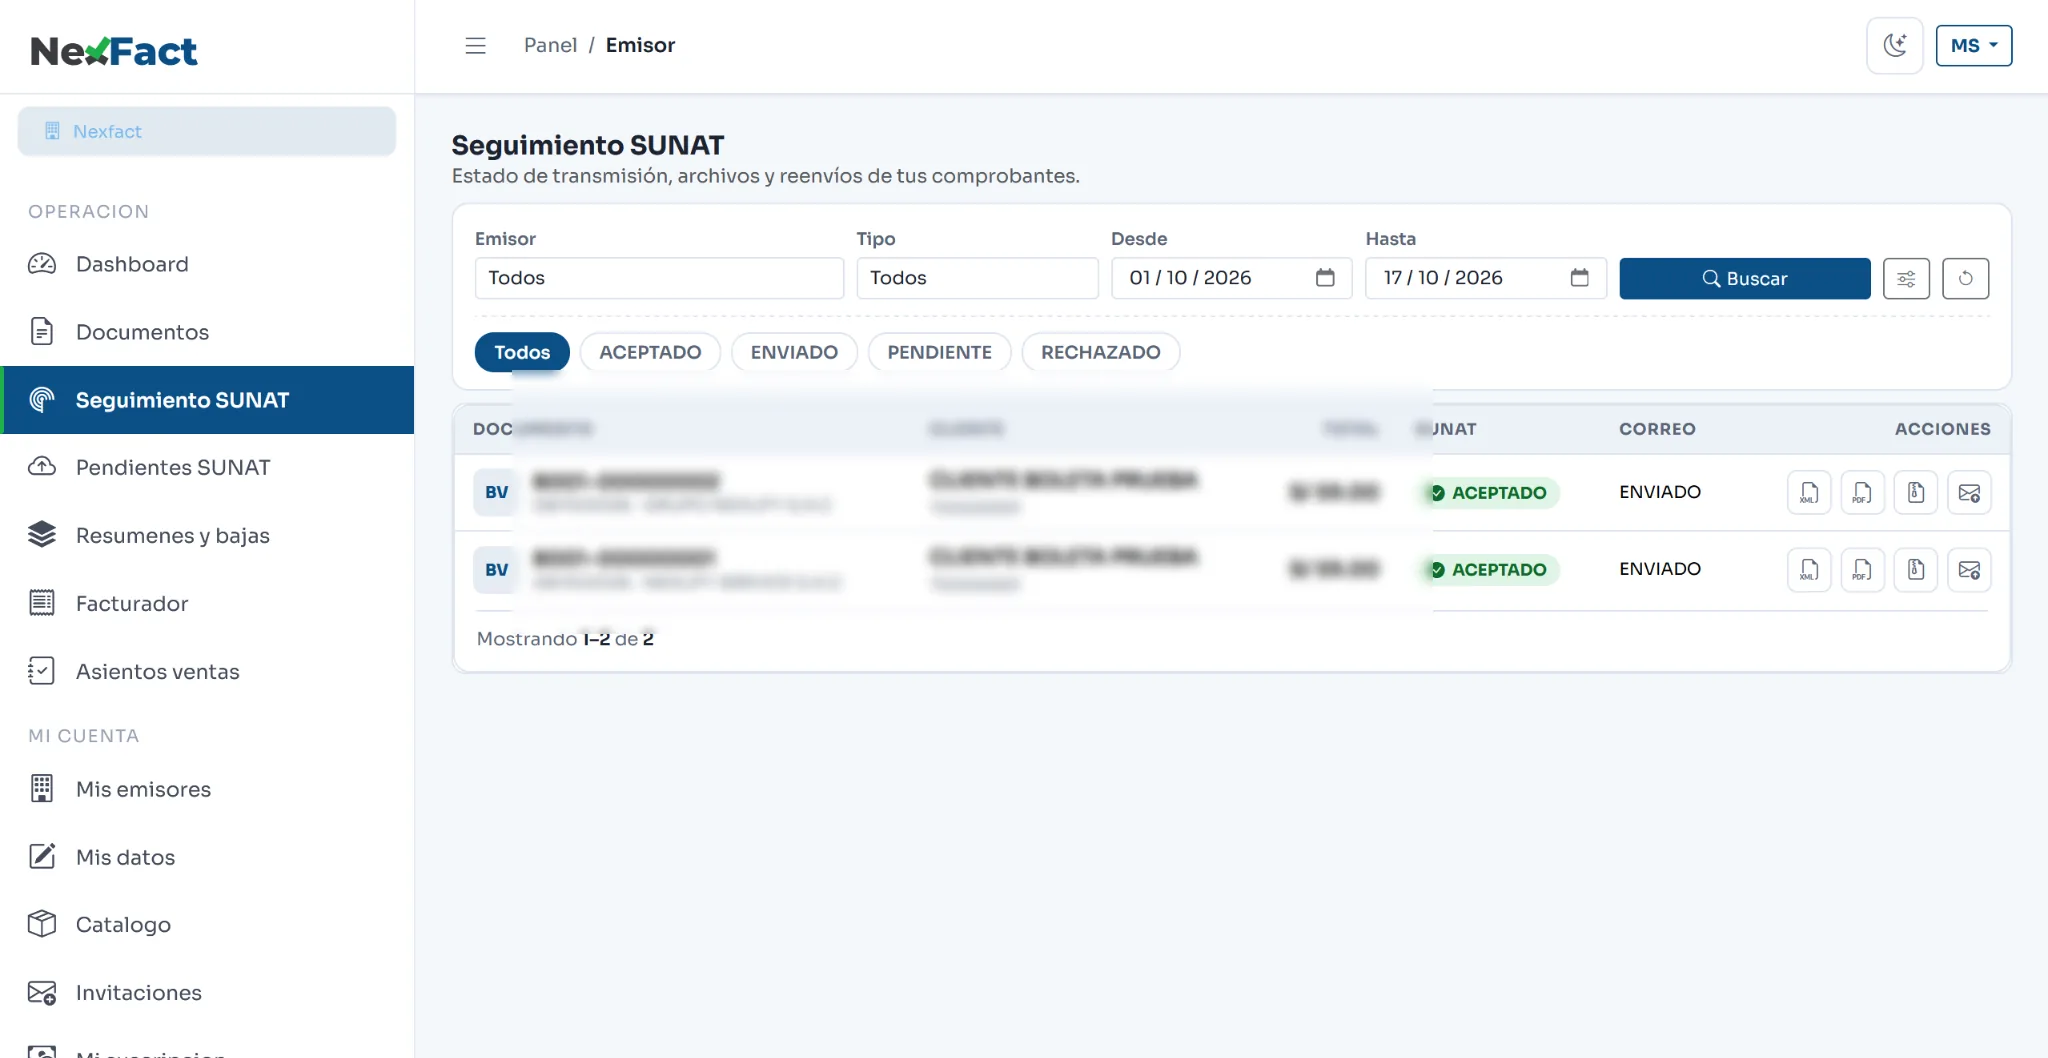Open the Emisor filter dropdown
The image size is (2048, 1058).
click(x=659, y=278)
